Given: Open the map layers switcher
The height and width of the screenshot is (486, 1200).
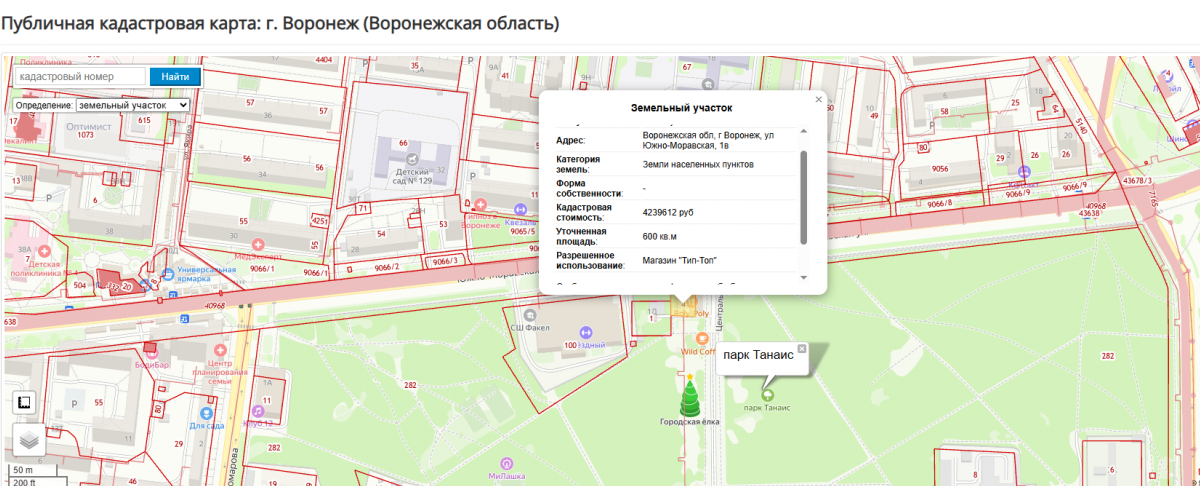Looking at the screenshot, I should point(27,438).
